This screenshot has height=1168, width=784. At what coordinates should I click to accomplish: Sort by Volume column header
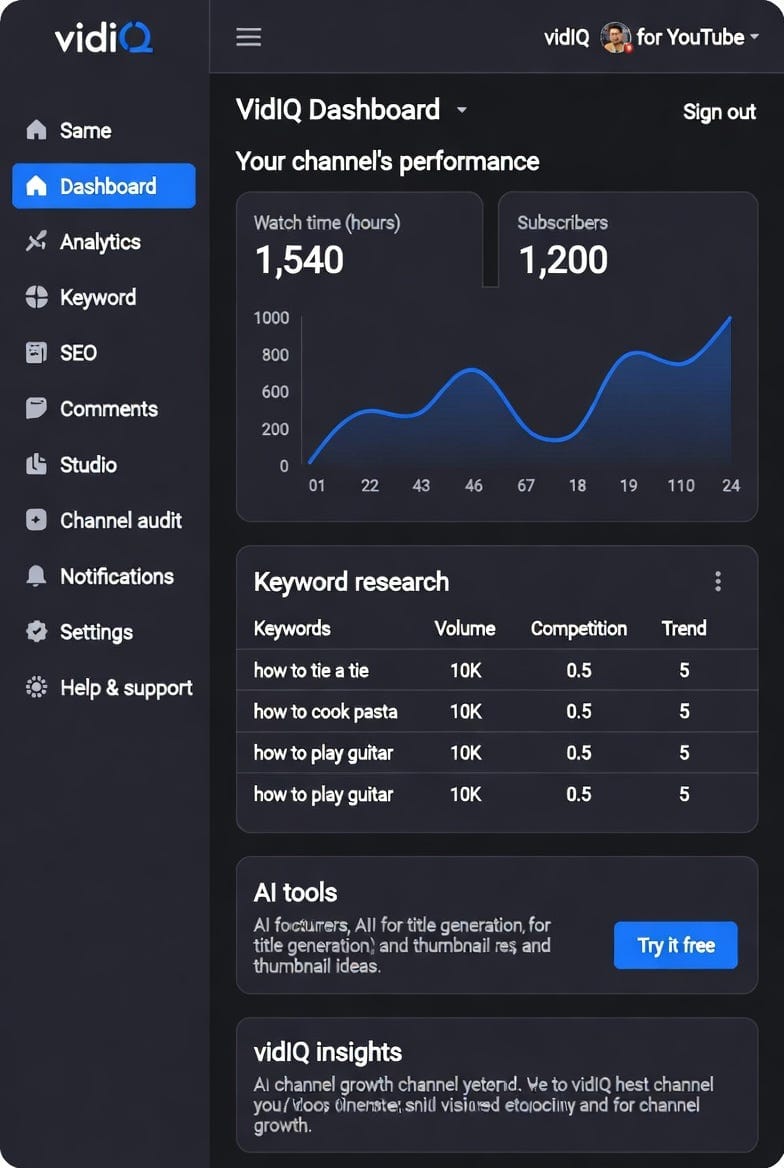point(465,628)
